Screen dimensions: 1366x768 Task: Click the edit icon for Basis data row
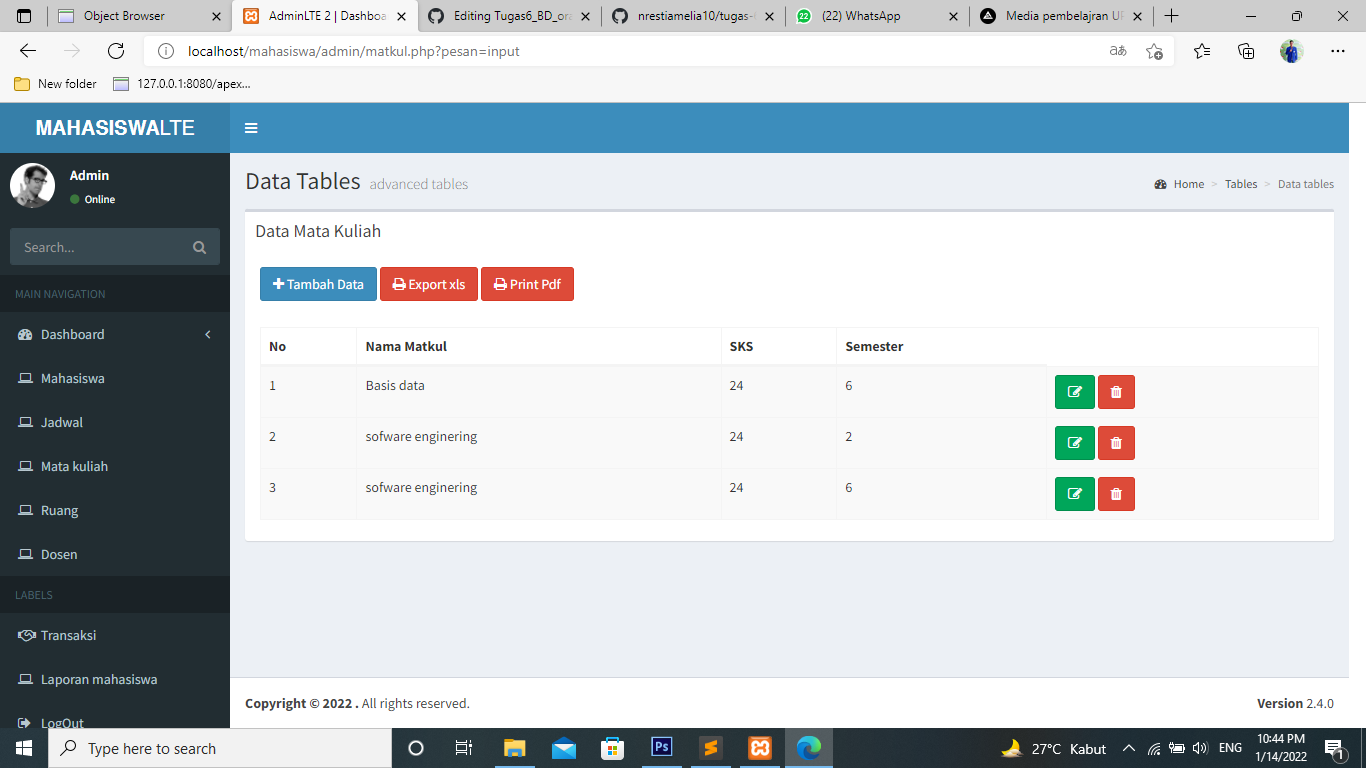[1074, 391]
